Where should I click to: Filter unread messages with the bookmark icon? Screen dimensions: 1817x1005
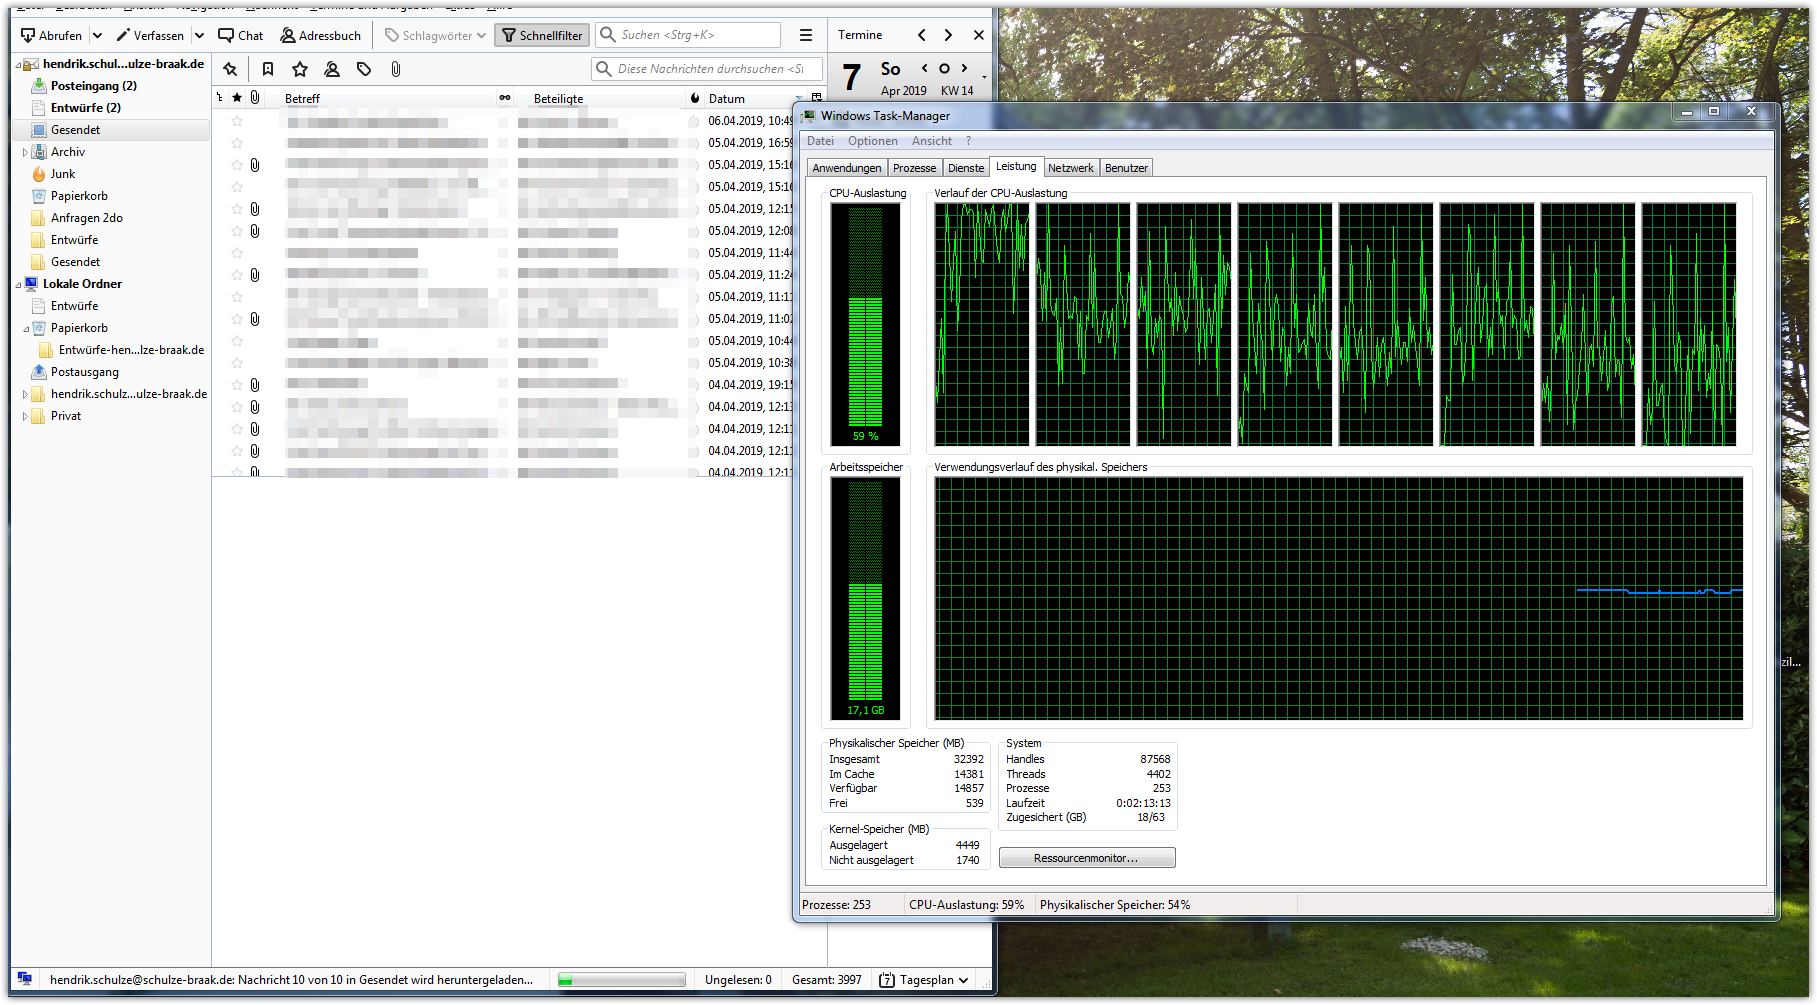coord(267,69)
